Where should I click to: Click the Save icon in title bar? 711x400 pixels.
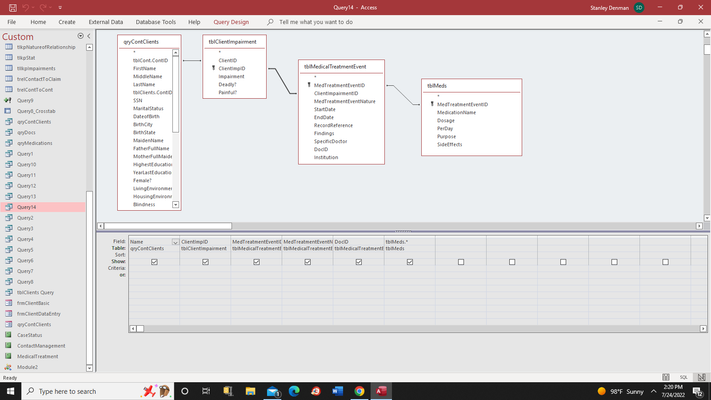click(x=13, y=8)
